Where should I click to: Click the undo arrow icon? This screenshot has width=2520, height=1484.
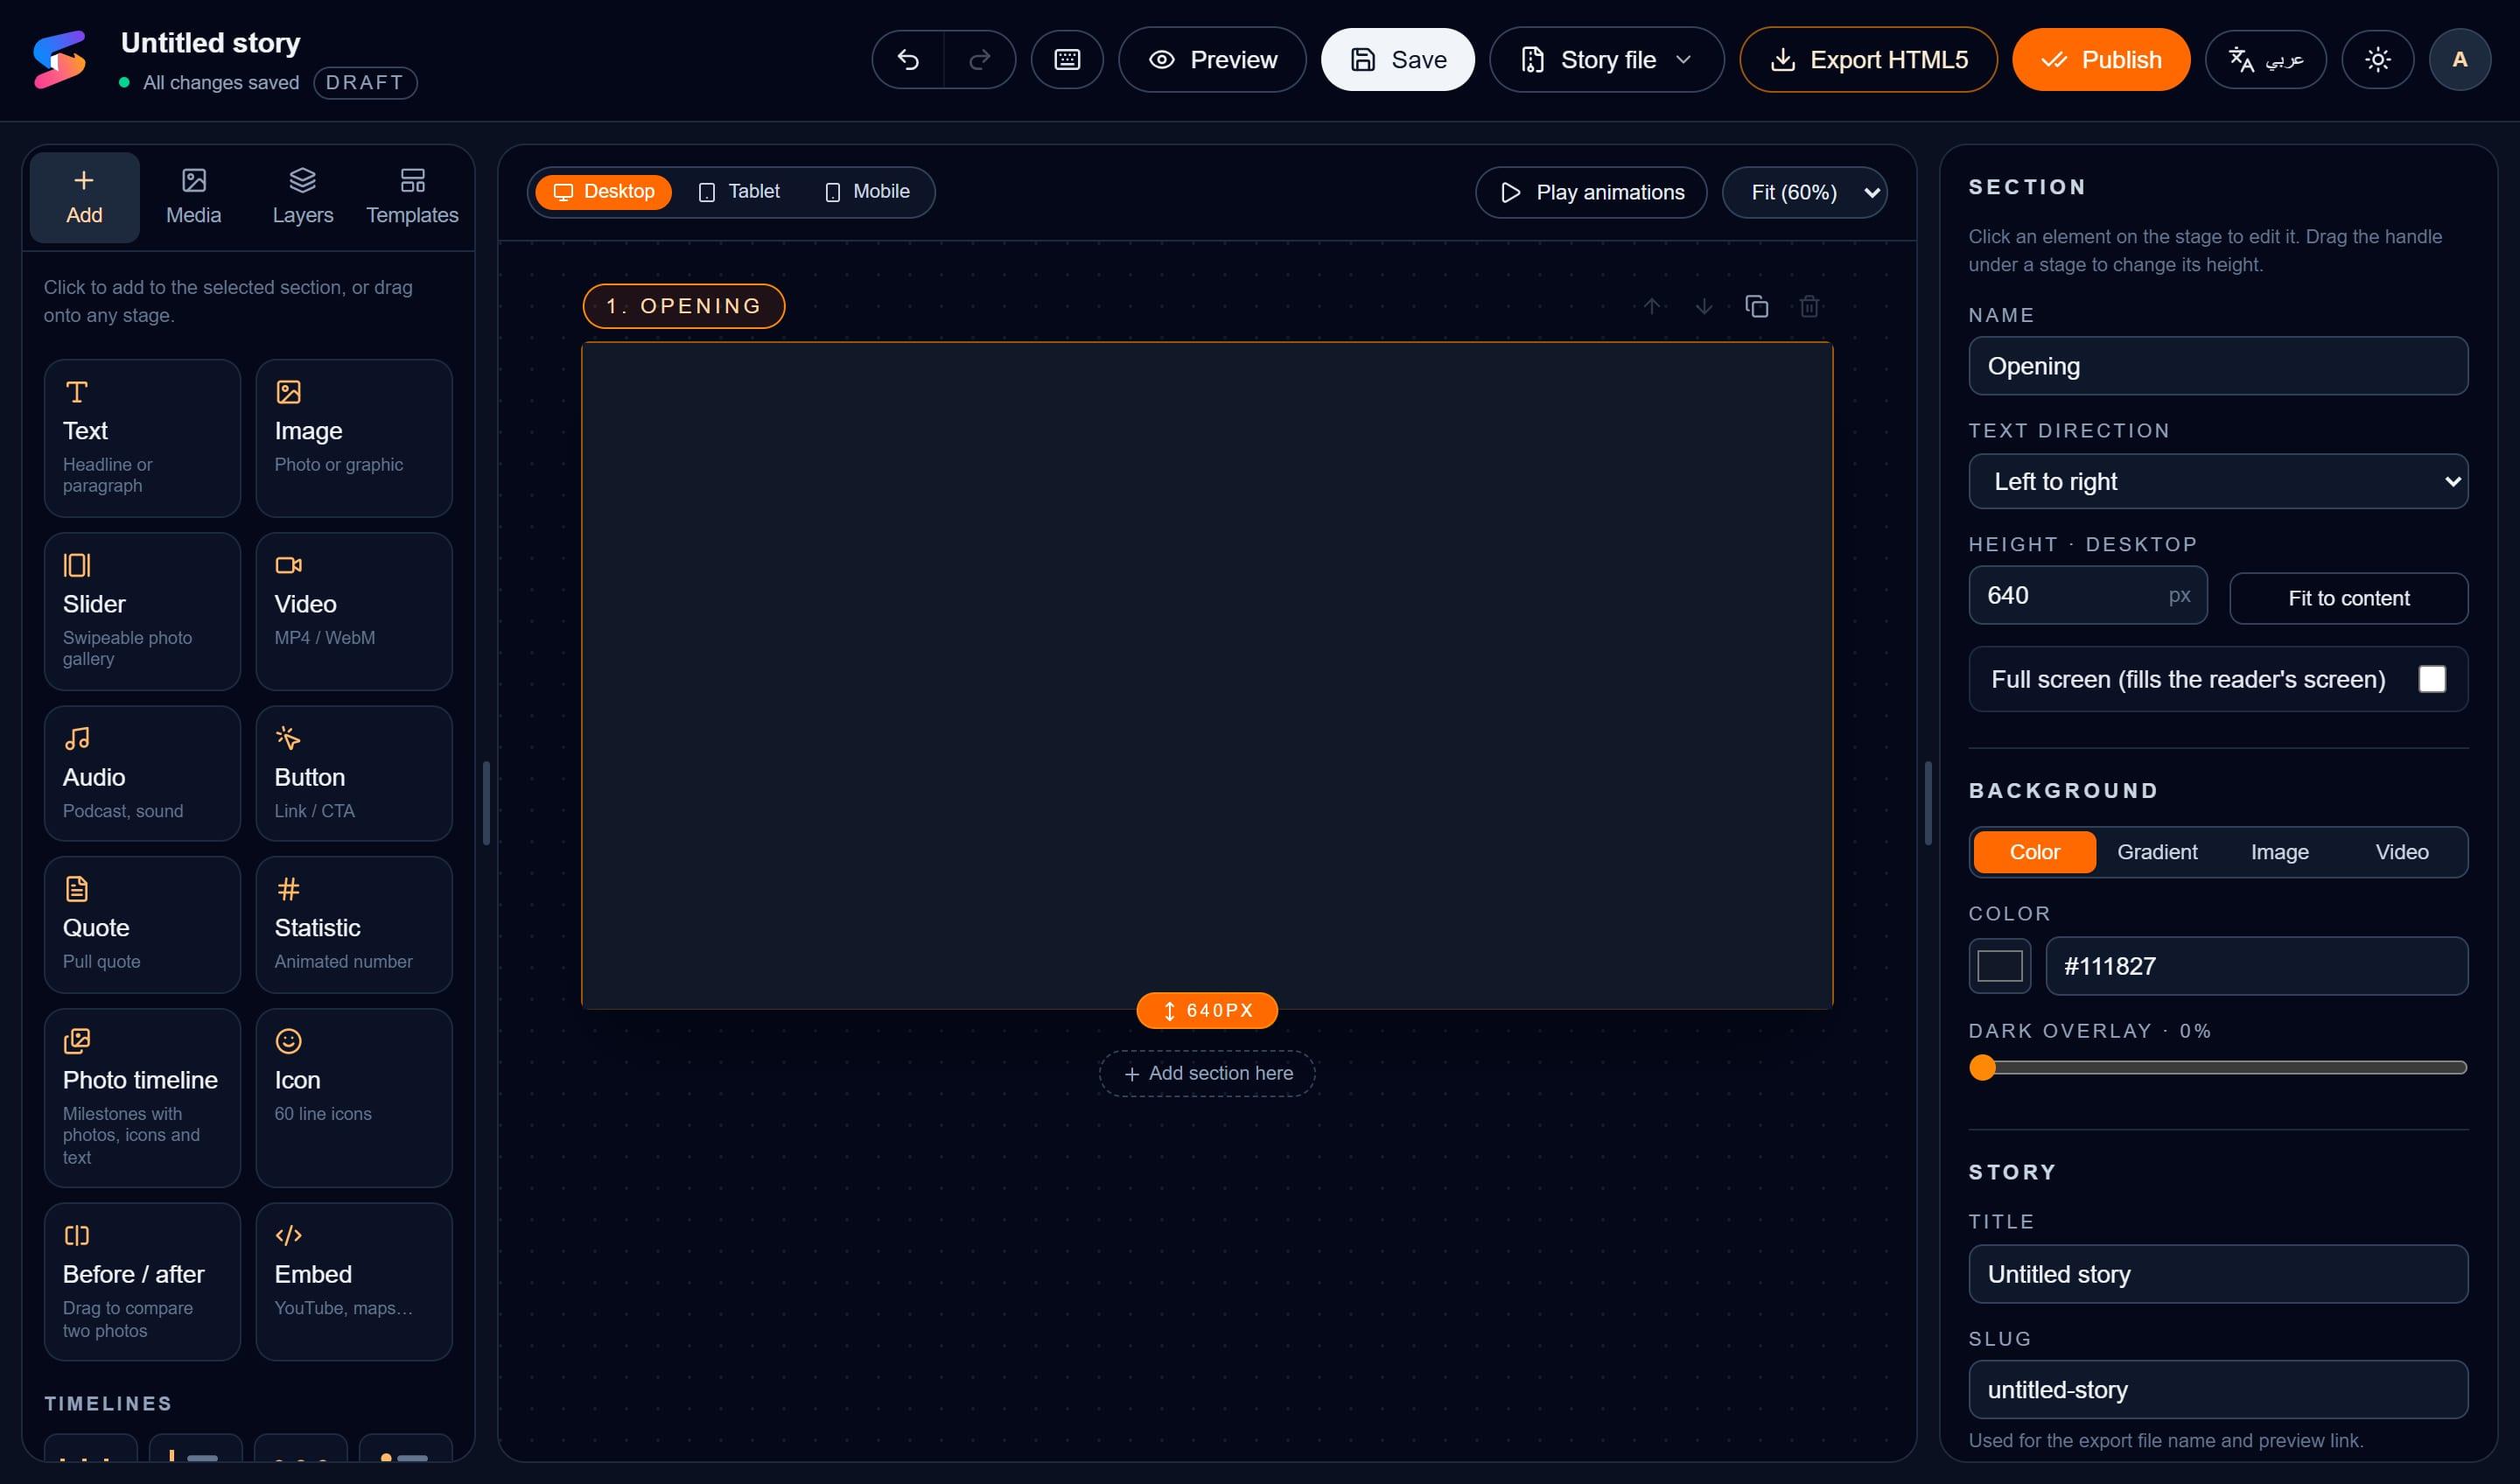907,60
